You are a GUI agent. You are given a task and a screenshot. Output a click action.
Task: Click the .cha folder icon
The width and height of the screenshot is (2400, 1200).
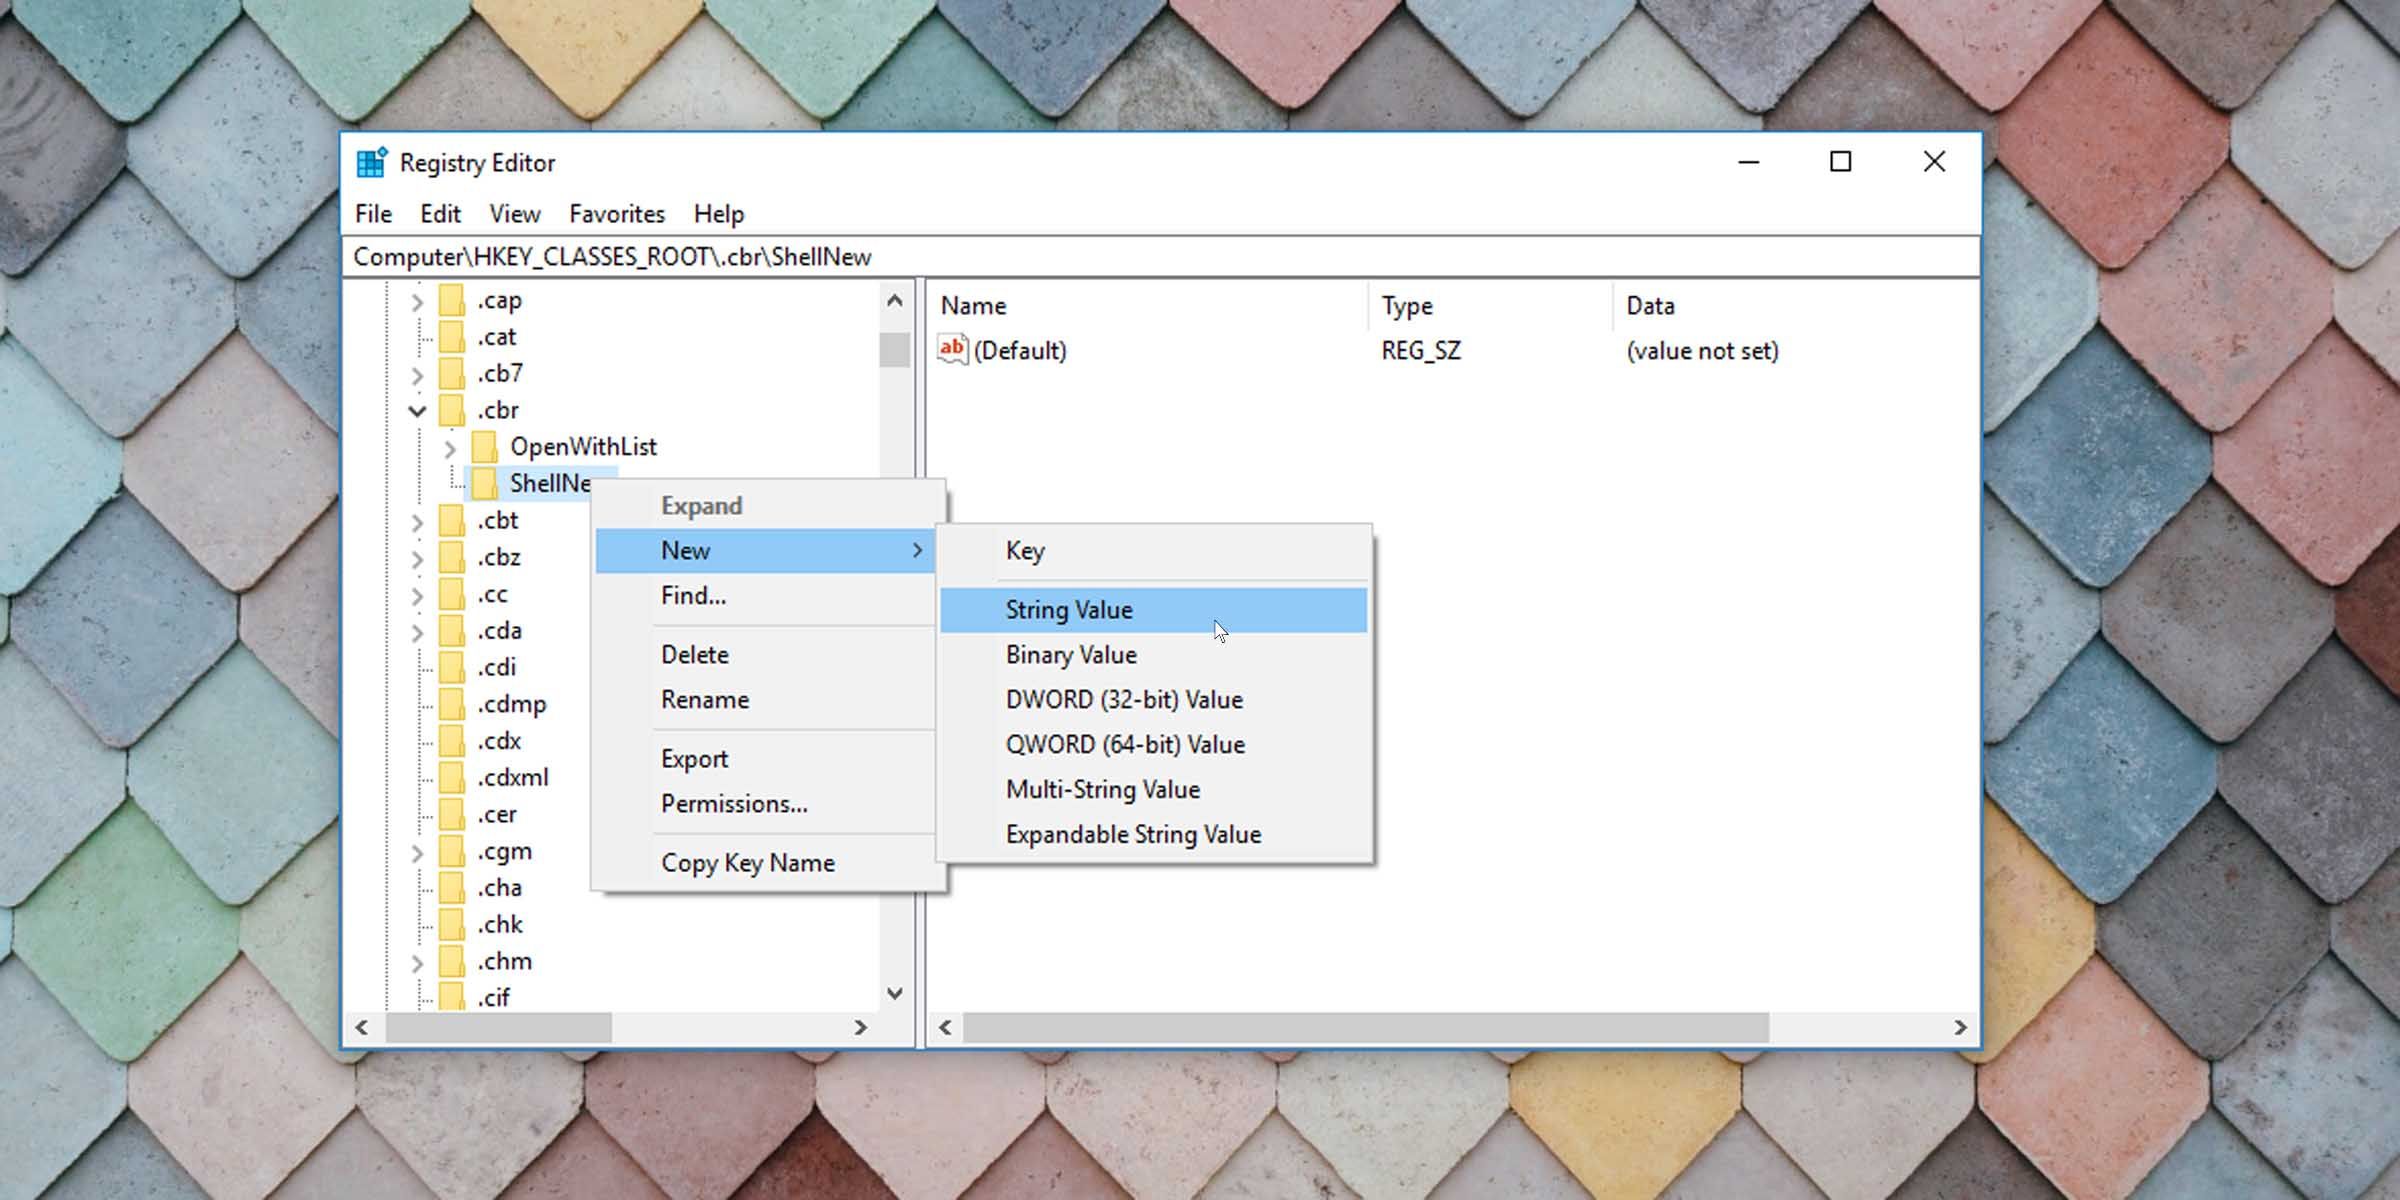click(x=452, y=888)
